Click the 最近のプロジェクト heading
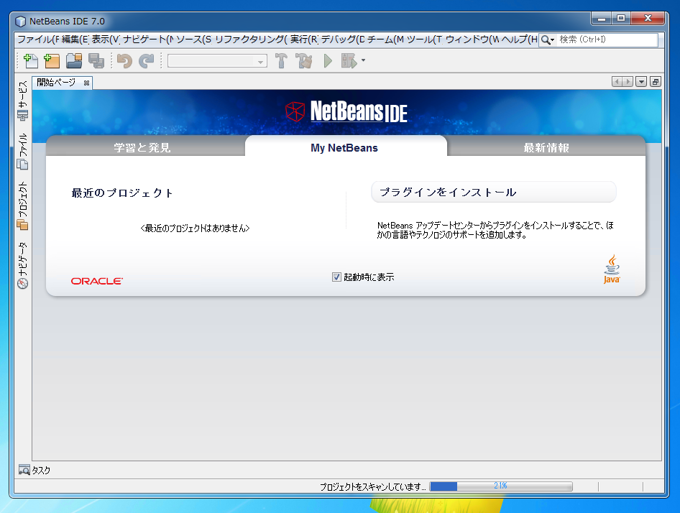680x513 pixels. tap(122, 193)
